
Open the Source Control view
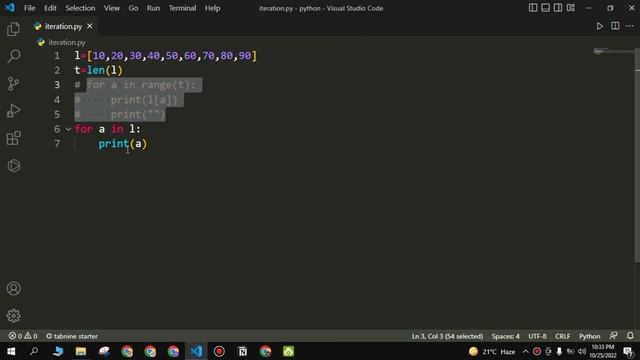pyautogui.click(x=13, y=84)
